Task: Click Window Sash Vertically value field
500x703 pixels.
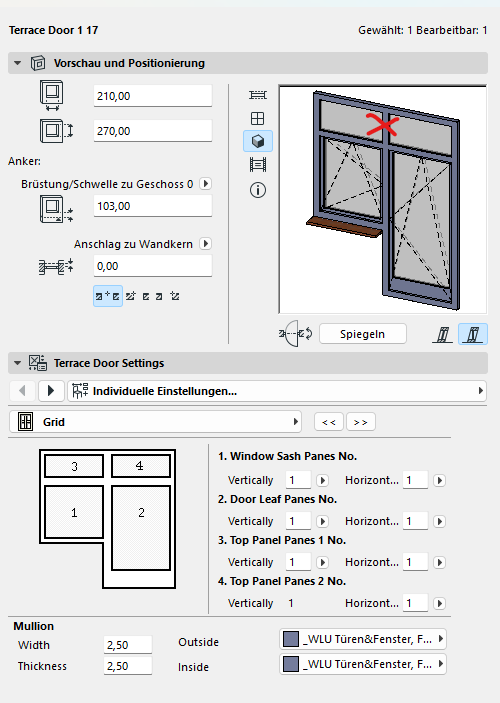Action: [298, 481]
